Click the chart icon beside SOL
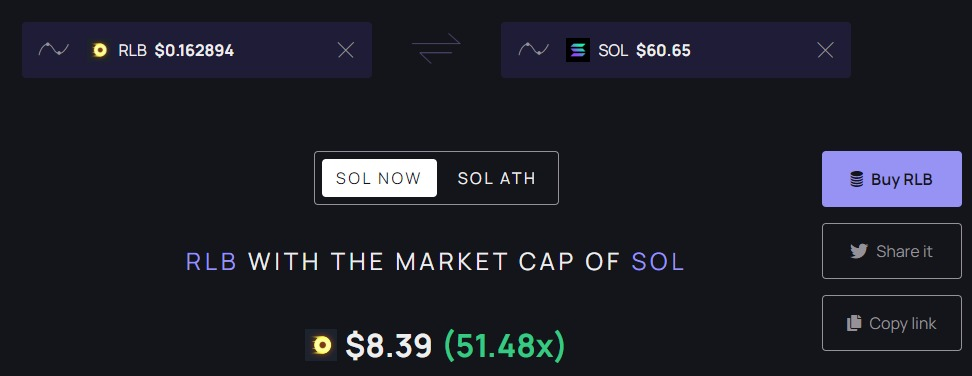This screenshot has width=972, height=376. click(x=533, y=50)
